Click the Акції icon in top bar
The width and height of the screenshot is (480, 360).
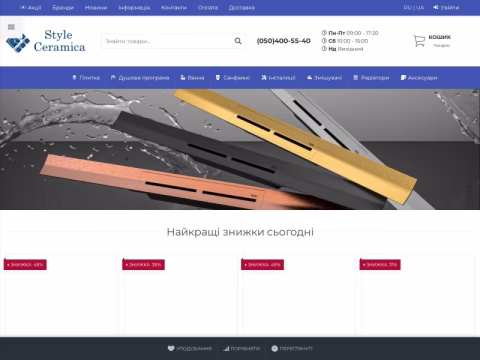23,7
